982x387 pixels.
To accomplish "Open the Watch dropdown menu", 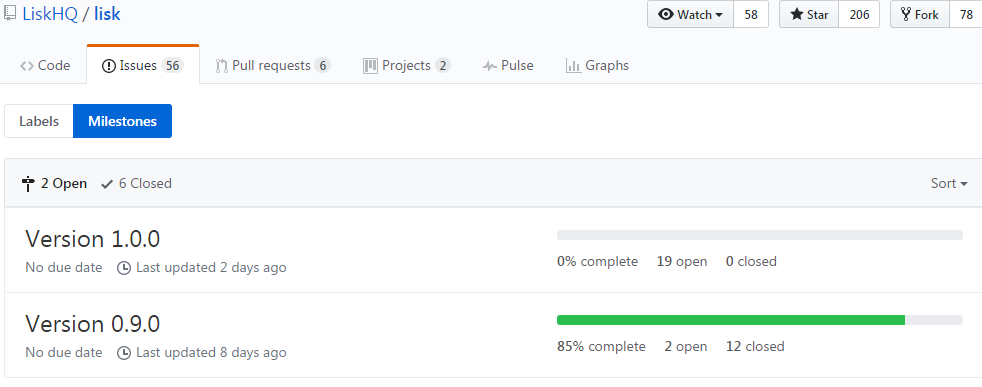I will tap(690, 14).
